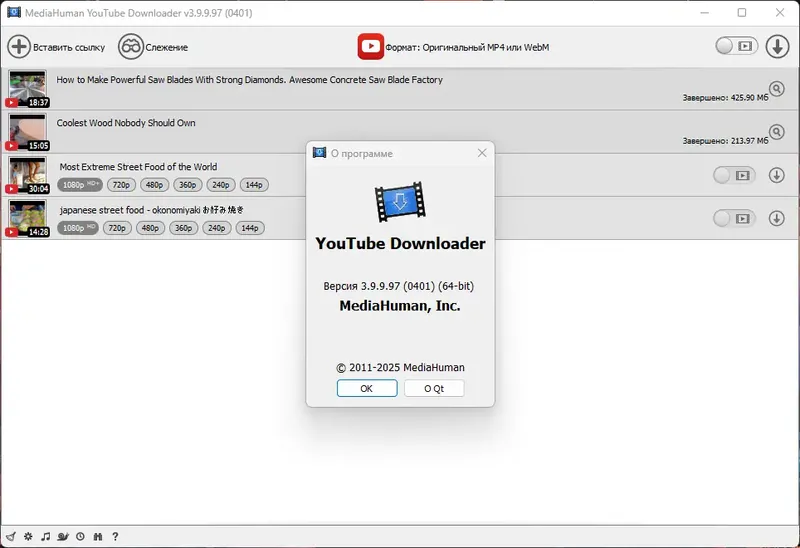Click the status text Завершено: 425.90 Мб
The width and height of the screenshot is (800, 548).
tap(726, 97)
